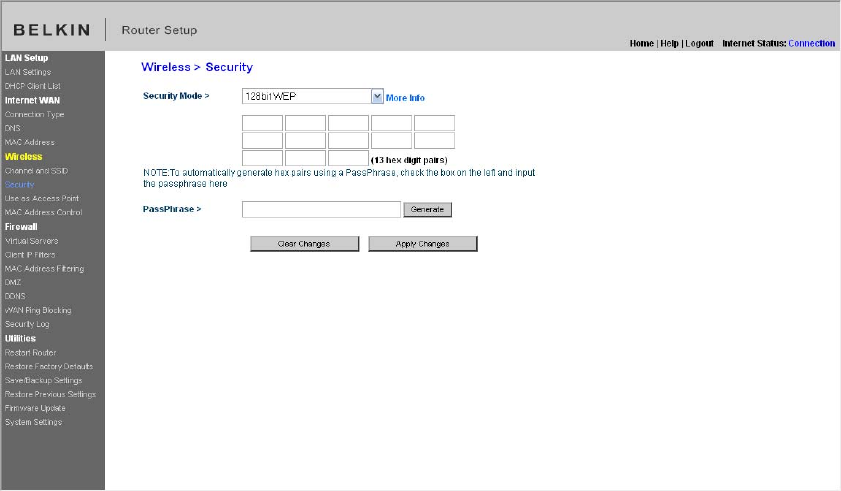The height and width of the screenshot is (491, 841).
Task: Select the Wireless section heading
Action: point(24,157)
